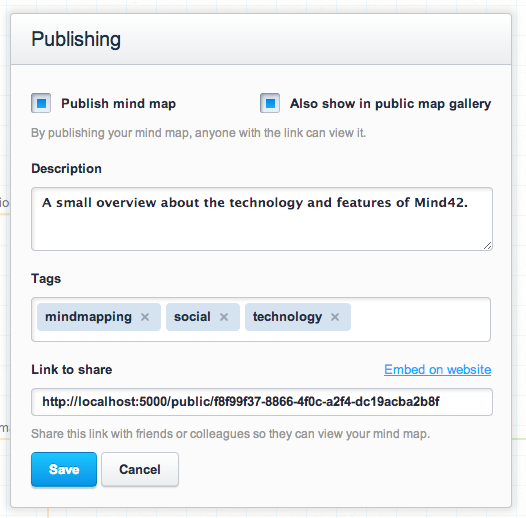Click the Publishing dialog title bar

(261, 39)
